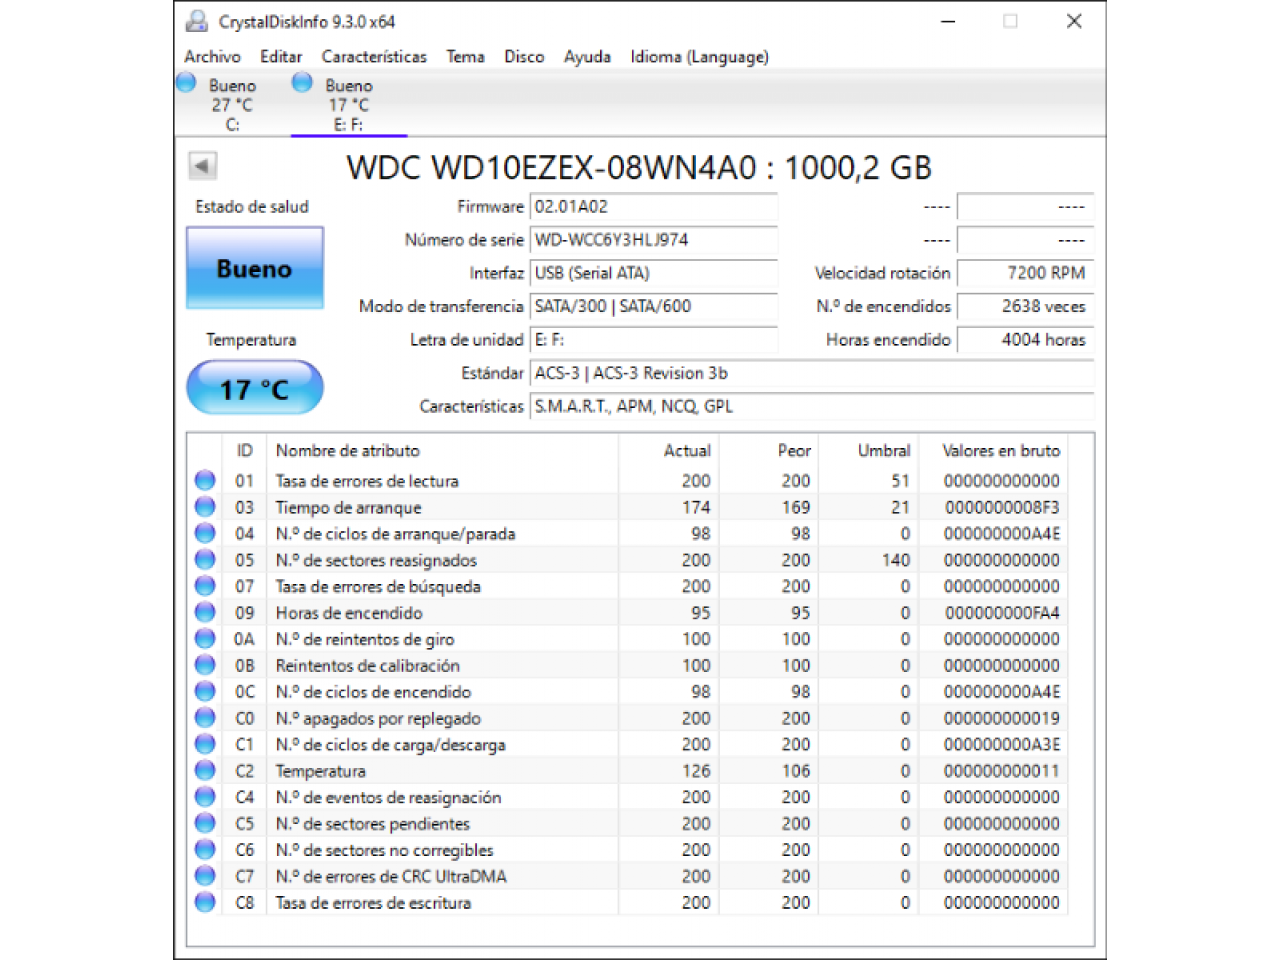1280x960 pixels.
Task: Click the 17 °C temperature button
Action: [255, 388]
